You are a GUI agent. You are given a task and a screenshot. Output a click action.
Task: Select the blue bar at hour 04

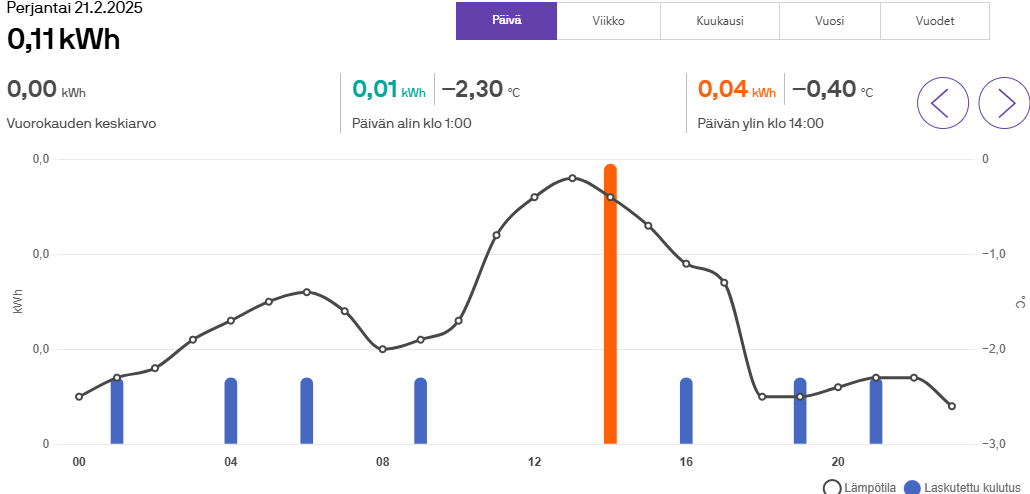click(231, 412)
